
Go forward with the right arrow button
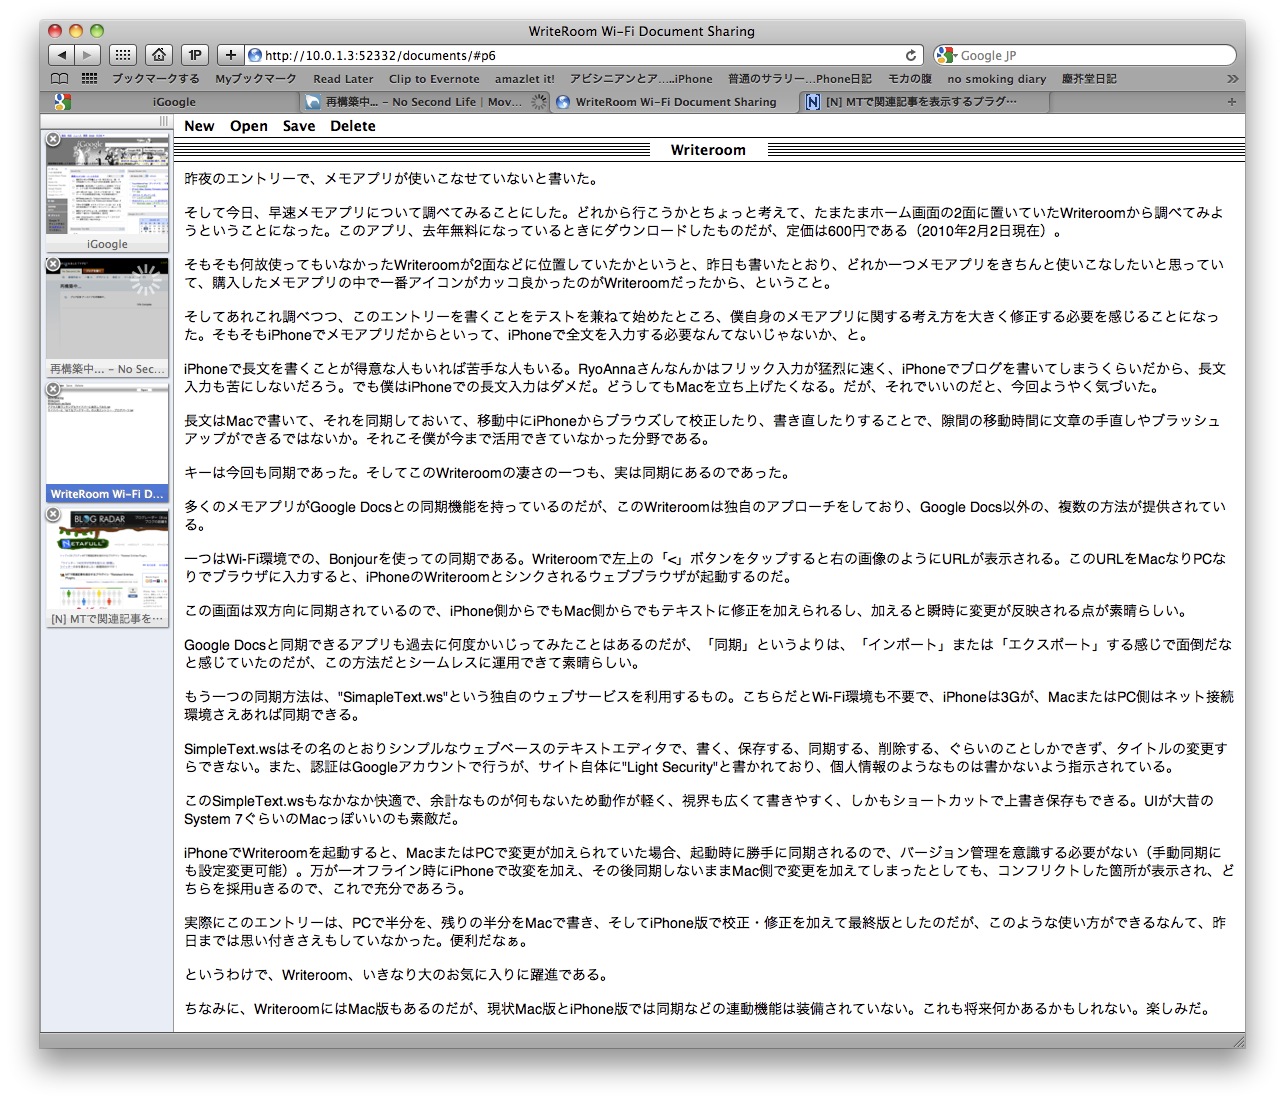tap(88, 55)
